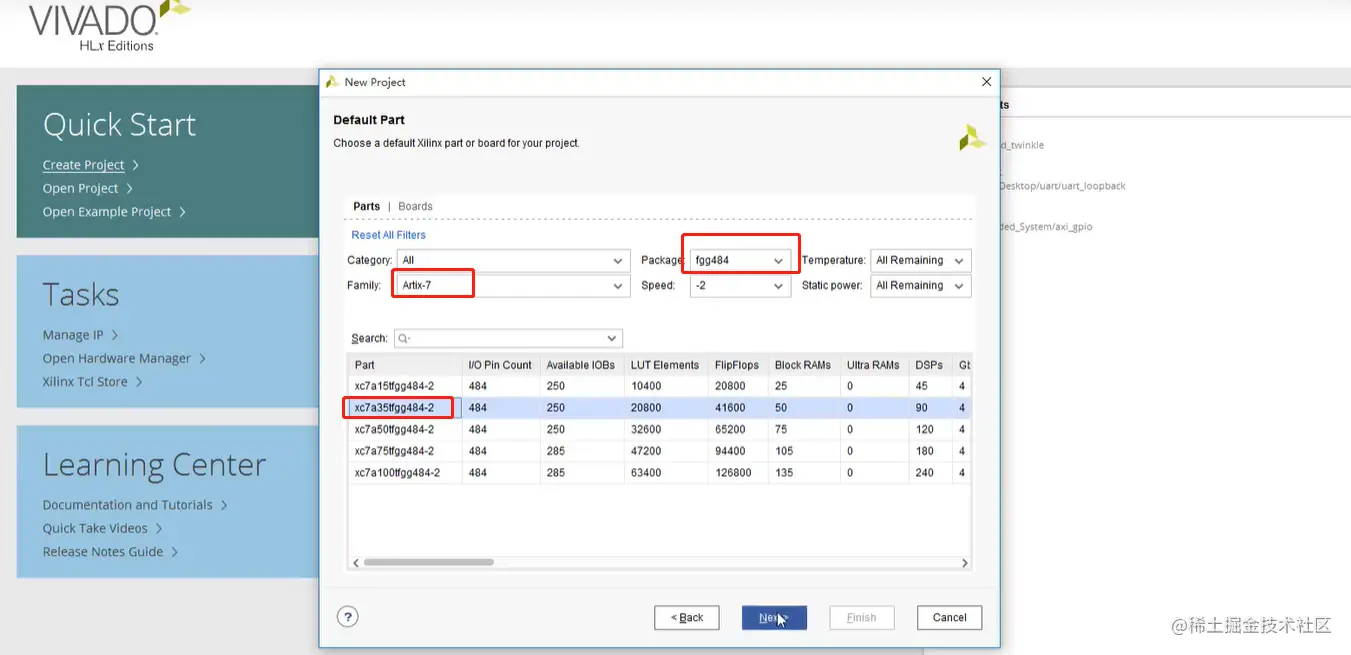This screenshot has height=655, width=1351.
Task: Switch to the Boards tab
Action: pyautogui.click(x=415, y=206)
